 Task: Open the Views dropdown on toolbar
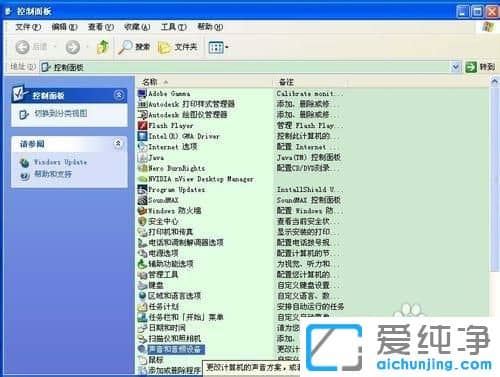[218, 48]
